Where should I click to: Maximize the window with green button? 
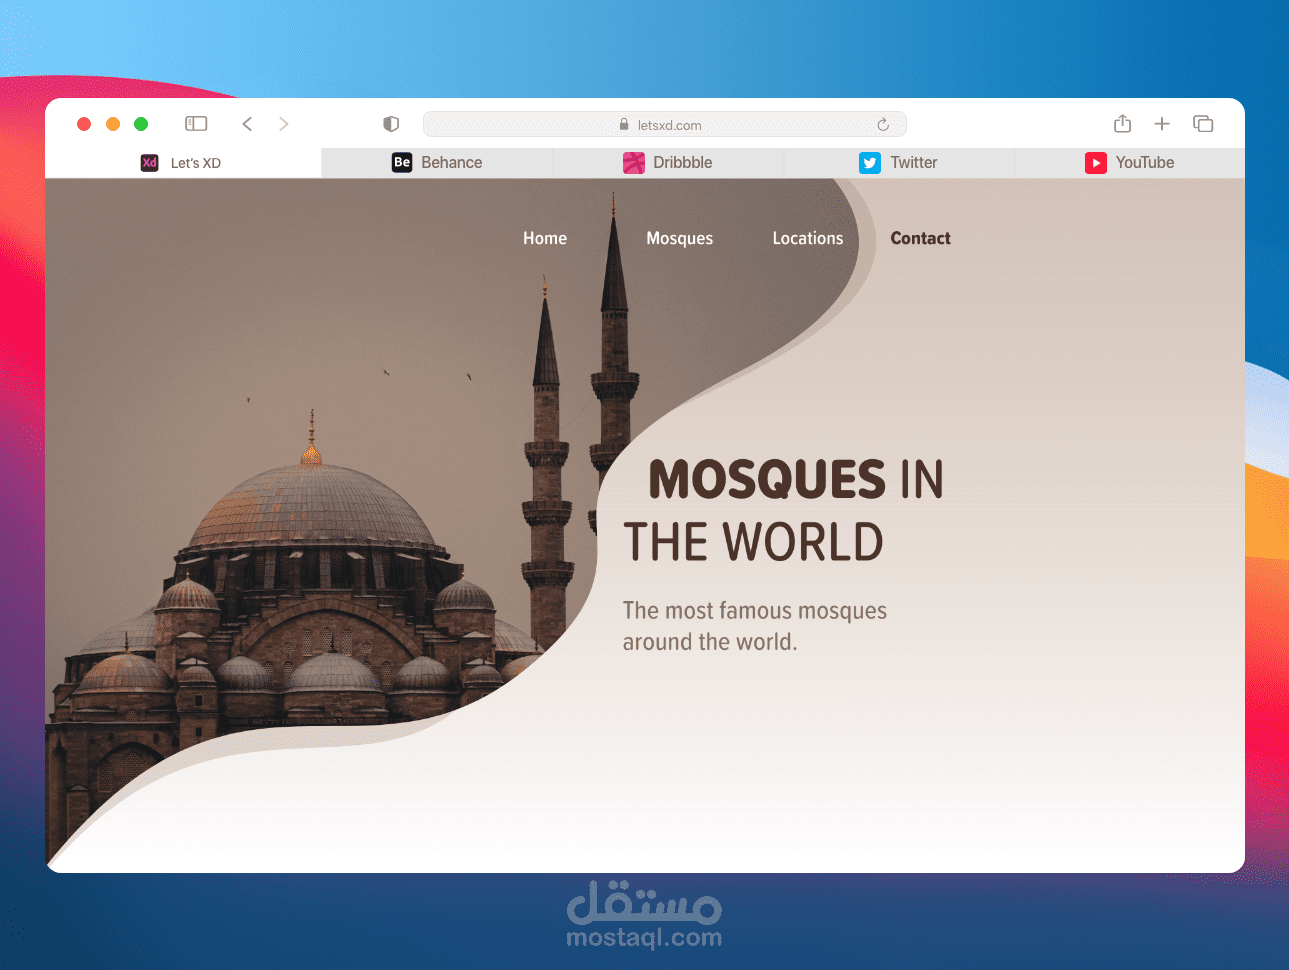pos(141,124)
